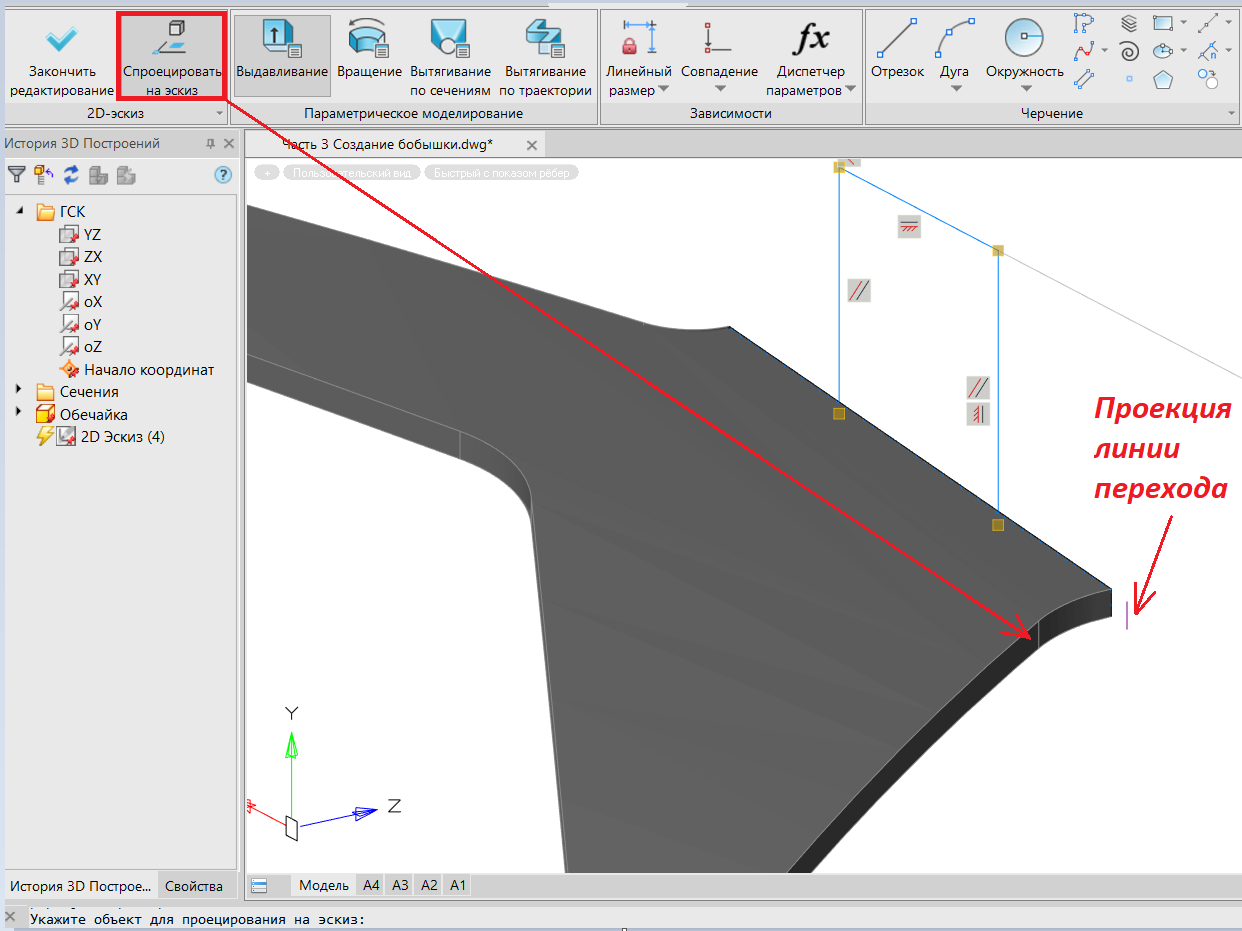The height and width of the screenshot is (931, 1242).
Task: Pick the spiral drawing tool icon
Action: pyautogui.click(x=1129, y=50)
